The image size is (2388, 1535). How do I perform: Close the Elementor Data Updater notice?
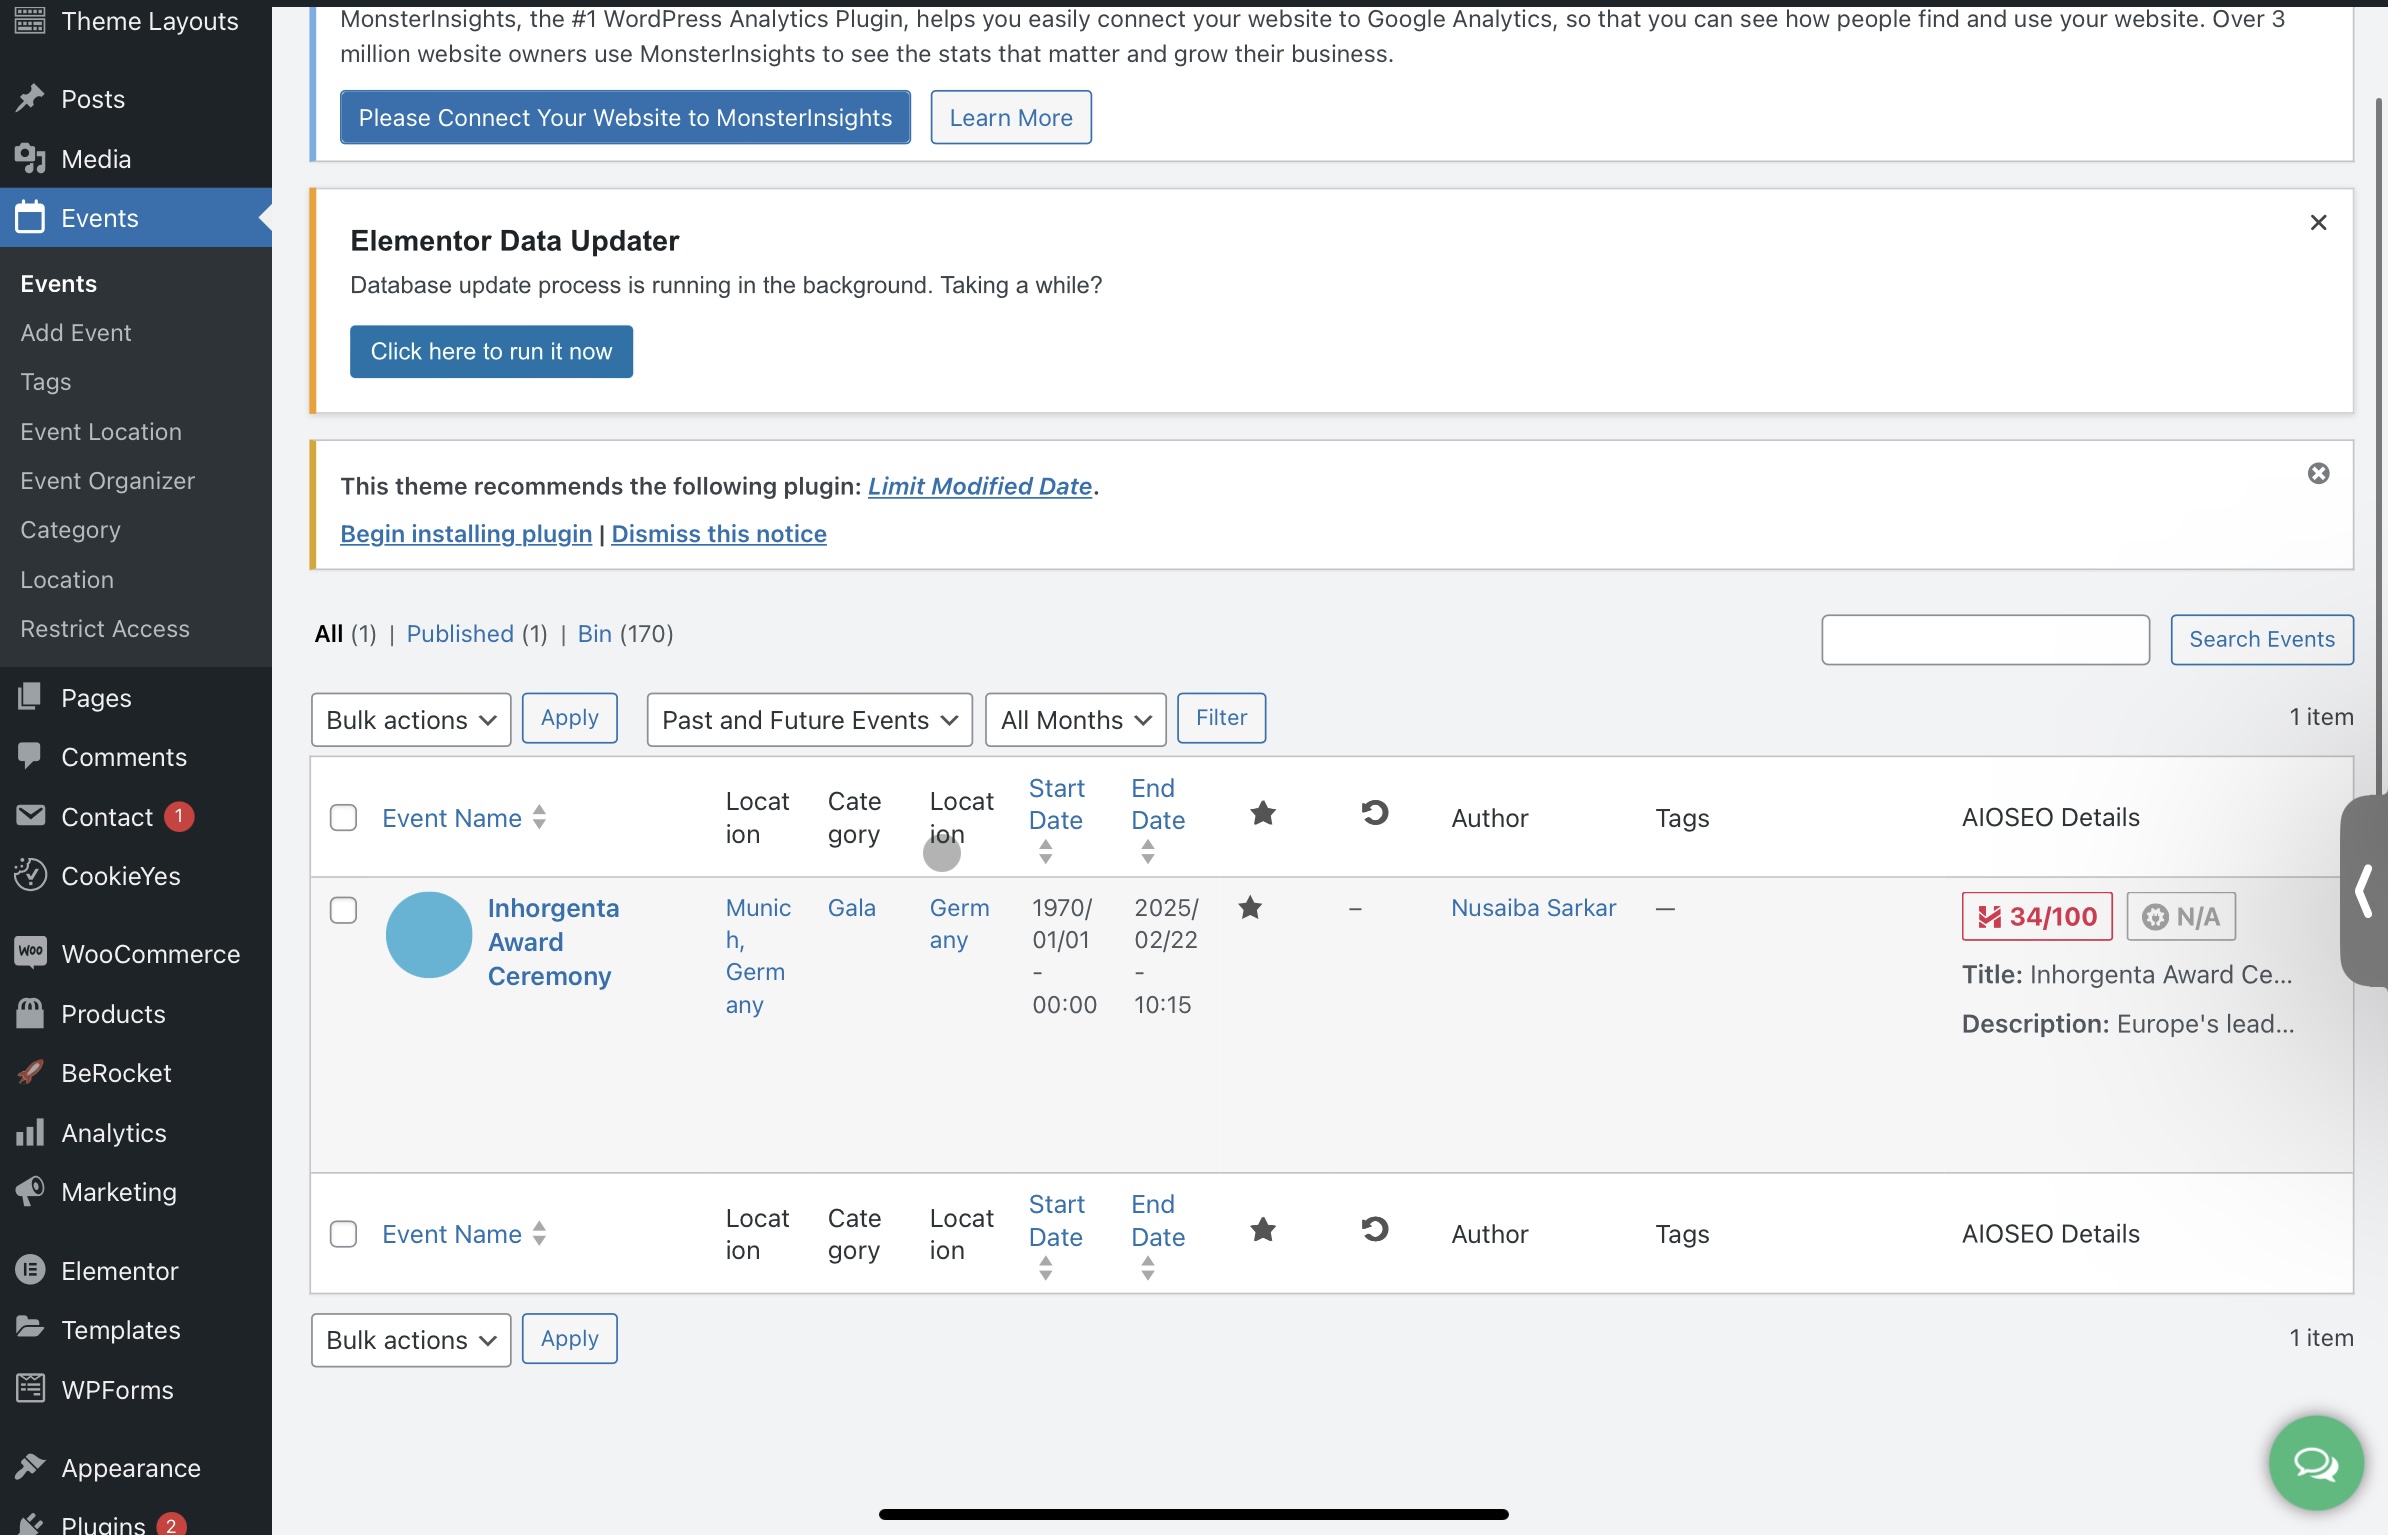coord(2318,223)
